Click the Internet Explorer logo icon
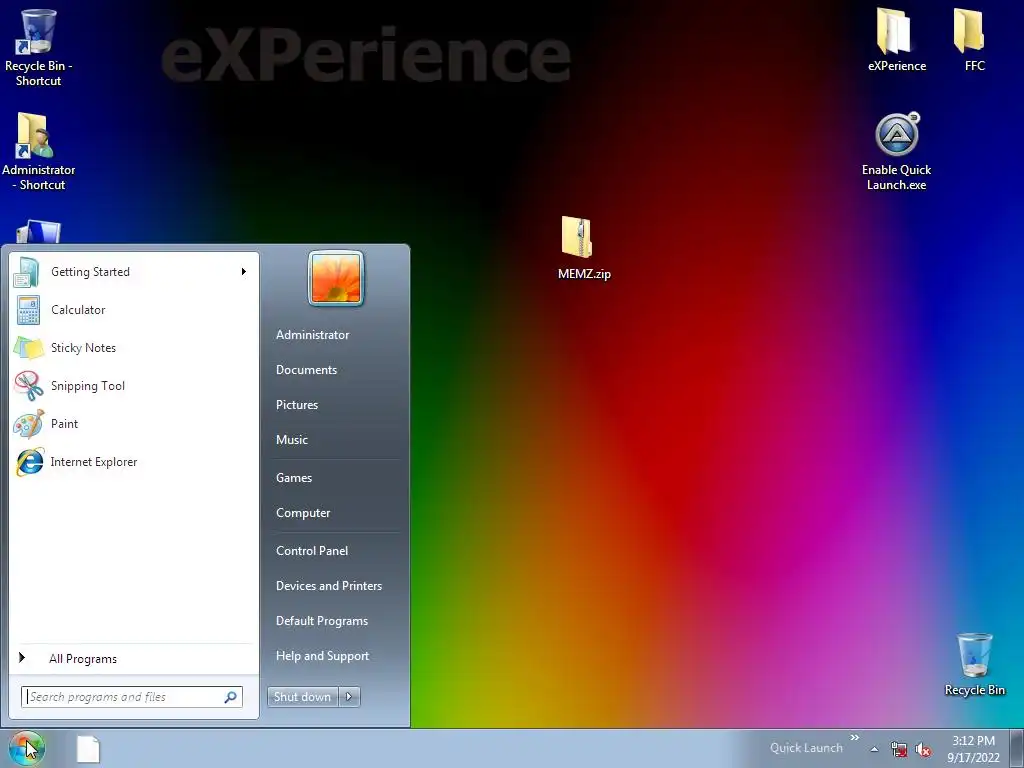The width and height of the screenshot is (1024, 768). [29, 462]
